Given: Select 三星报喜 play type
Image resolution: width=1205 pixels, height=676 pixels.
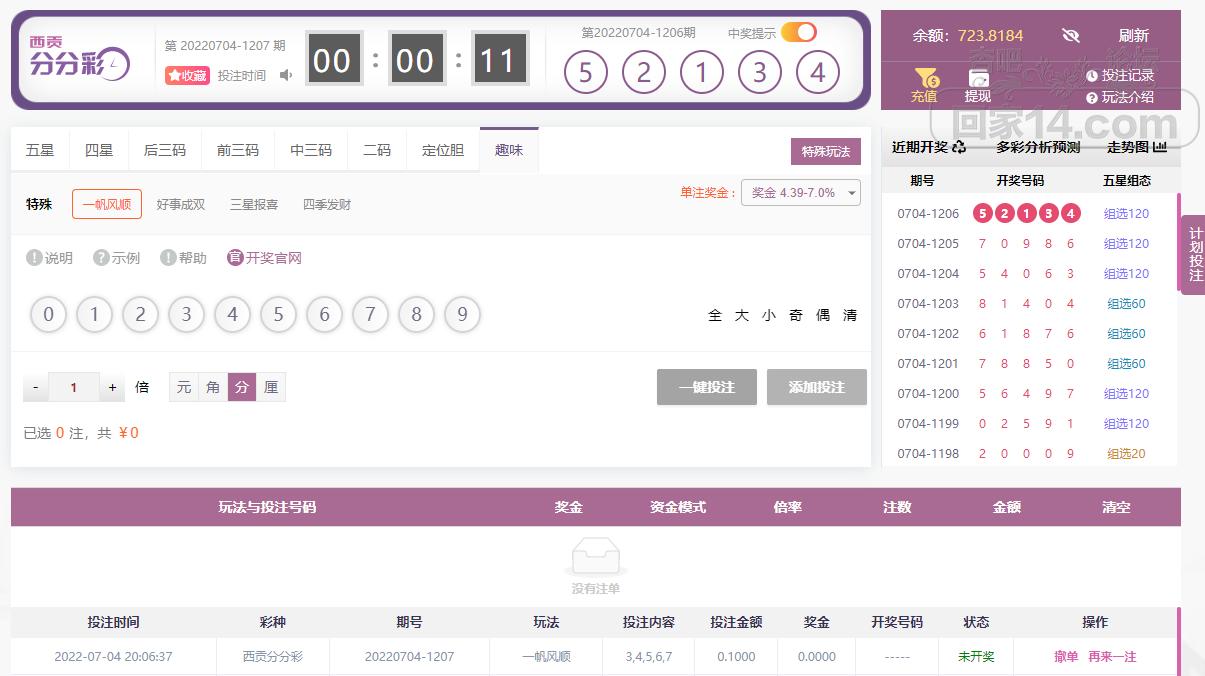Looking at the screenshot, I should pos(254,204).
